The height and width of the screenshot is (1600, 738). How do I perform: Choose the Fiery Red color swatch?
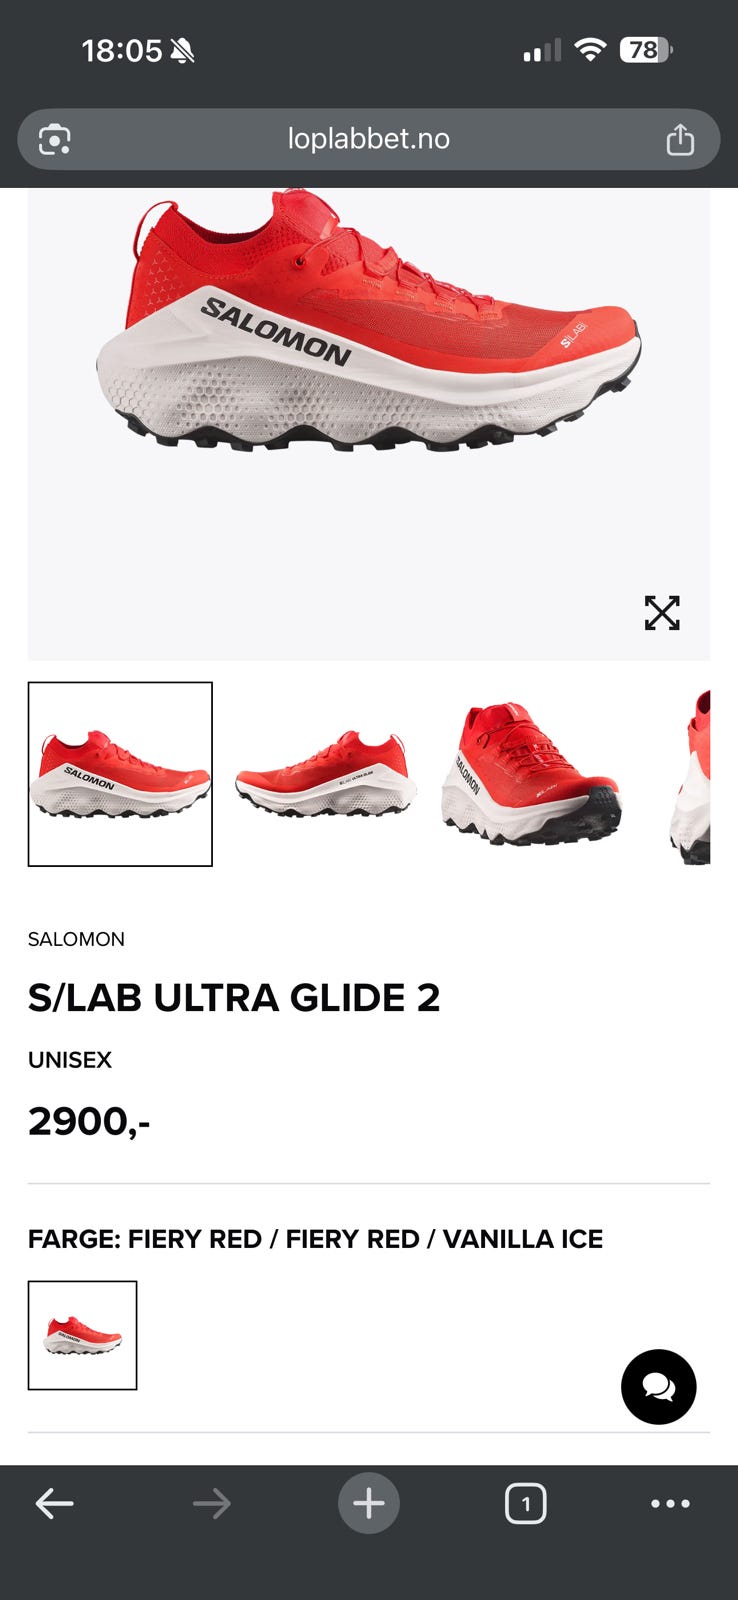pos(82,1335)
